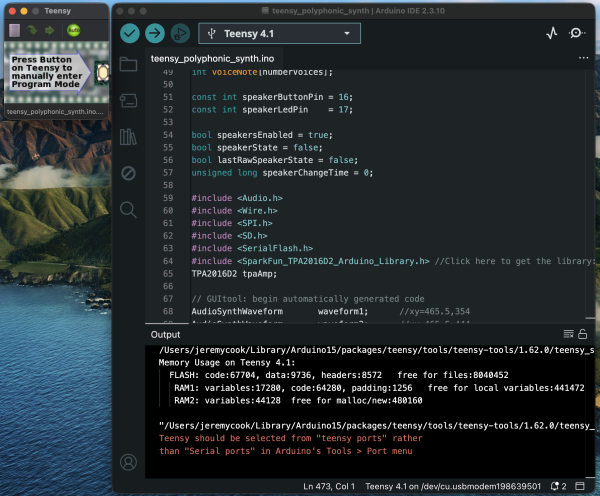Click line number 54 in gutter

[x=168, y=135]
